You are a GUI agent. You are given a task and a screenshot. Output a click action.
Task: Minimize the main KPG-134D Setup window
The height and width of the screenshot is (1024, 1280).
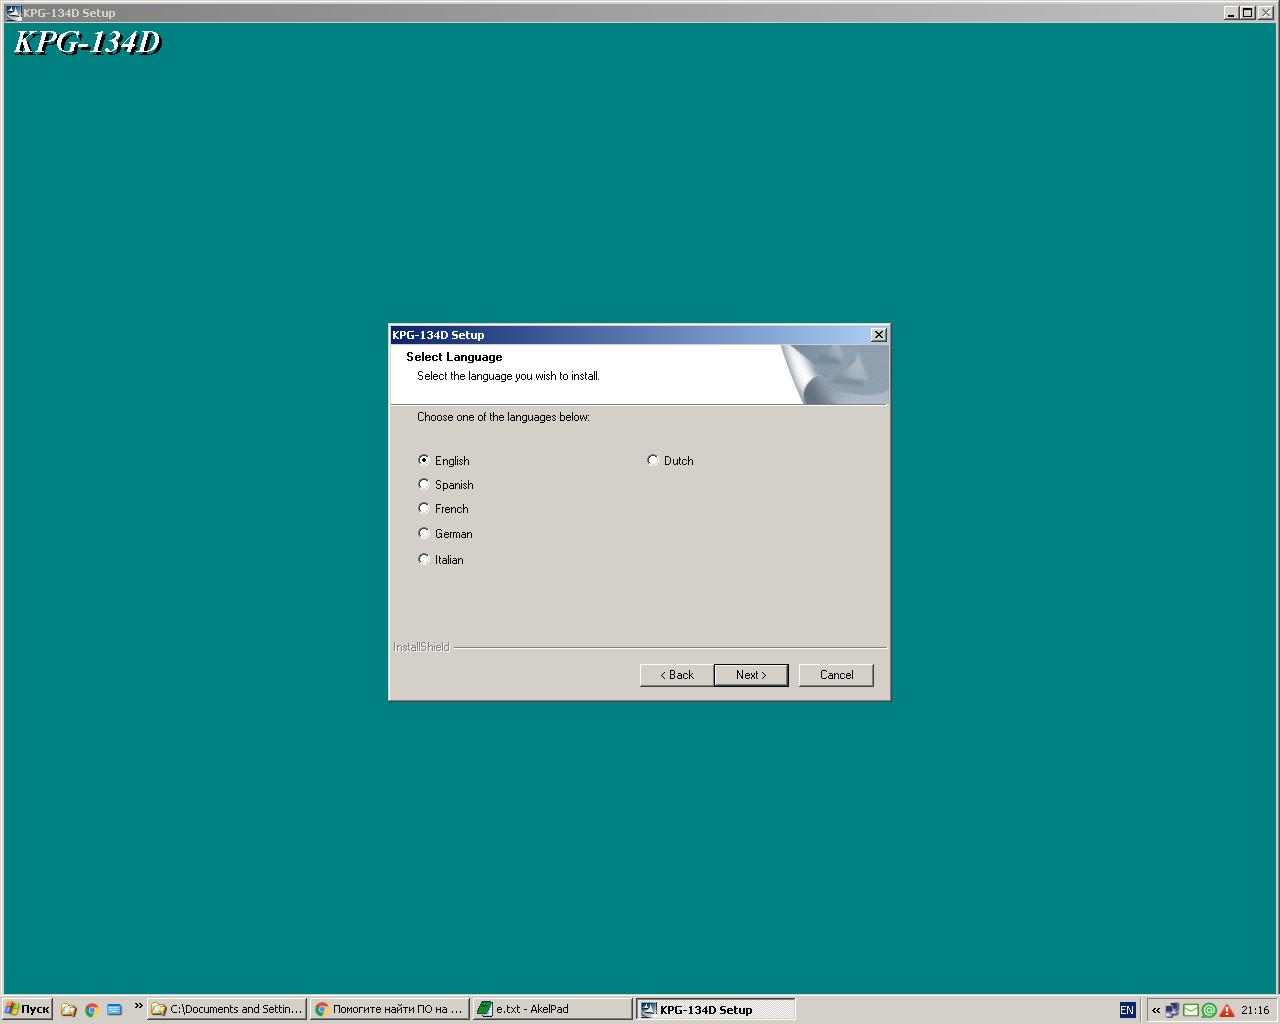click(1231, 13)
